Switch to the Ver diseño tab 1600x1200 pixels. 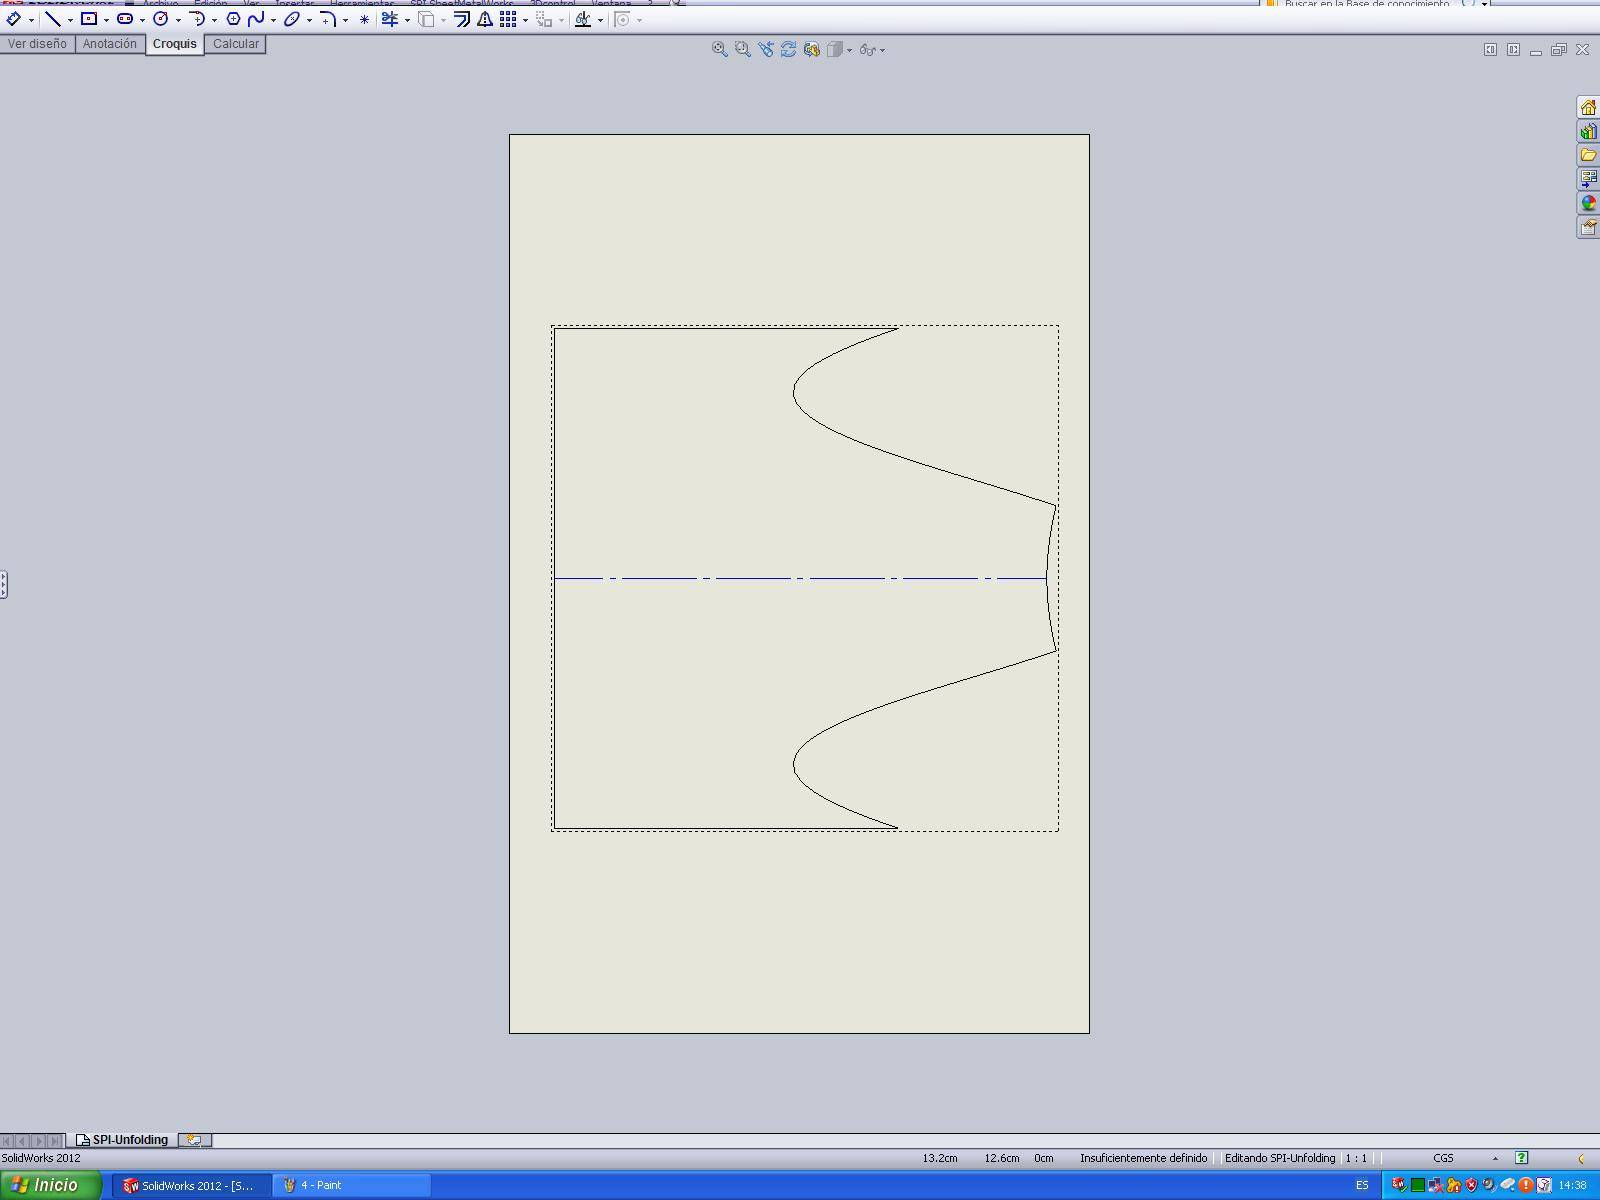(37, 44)
